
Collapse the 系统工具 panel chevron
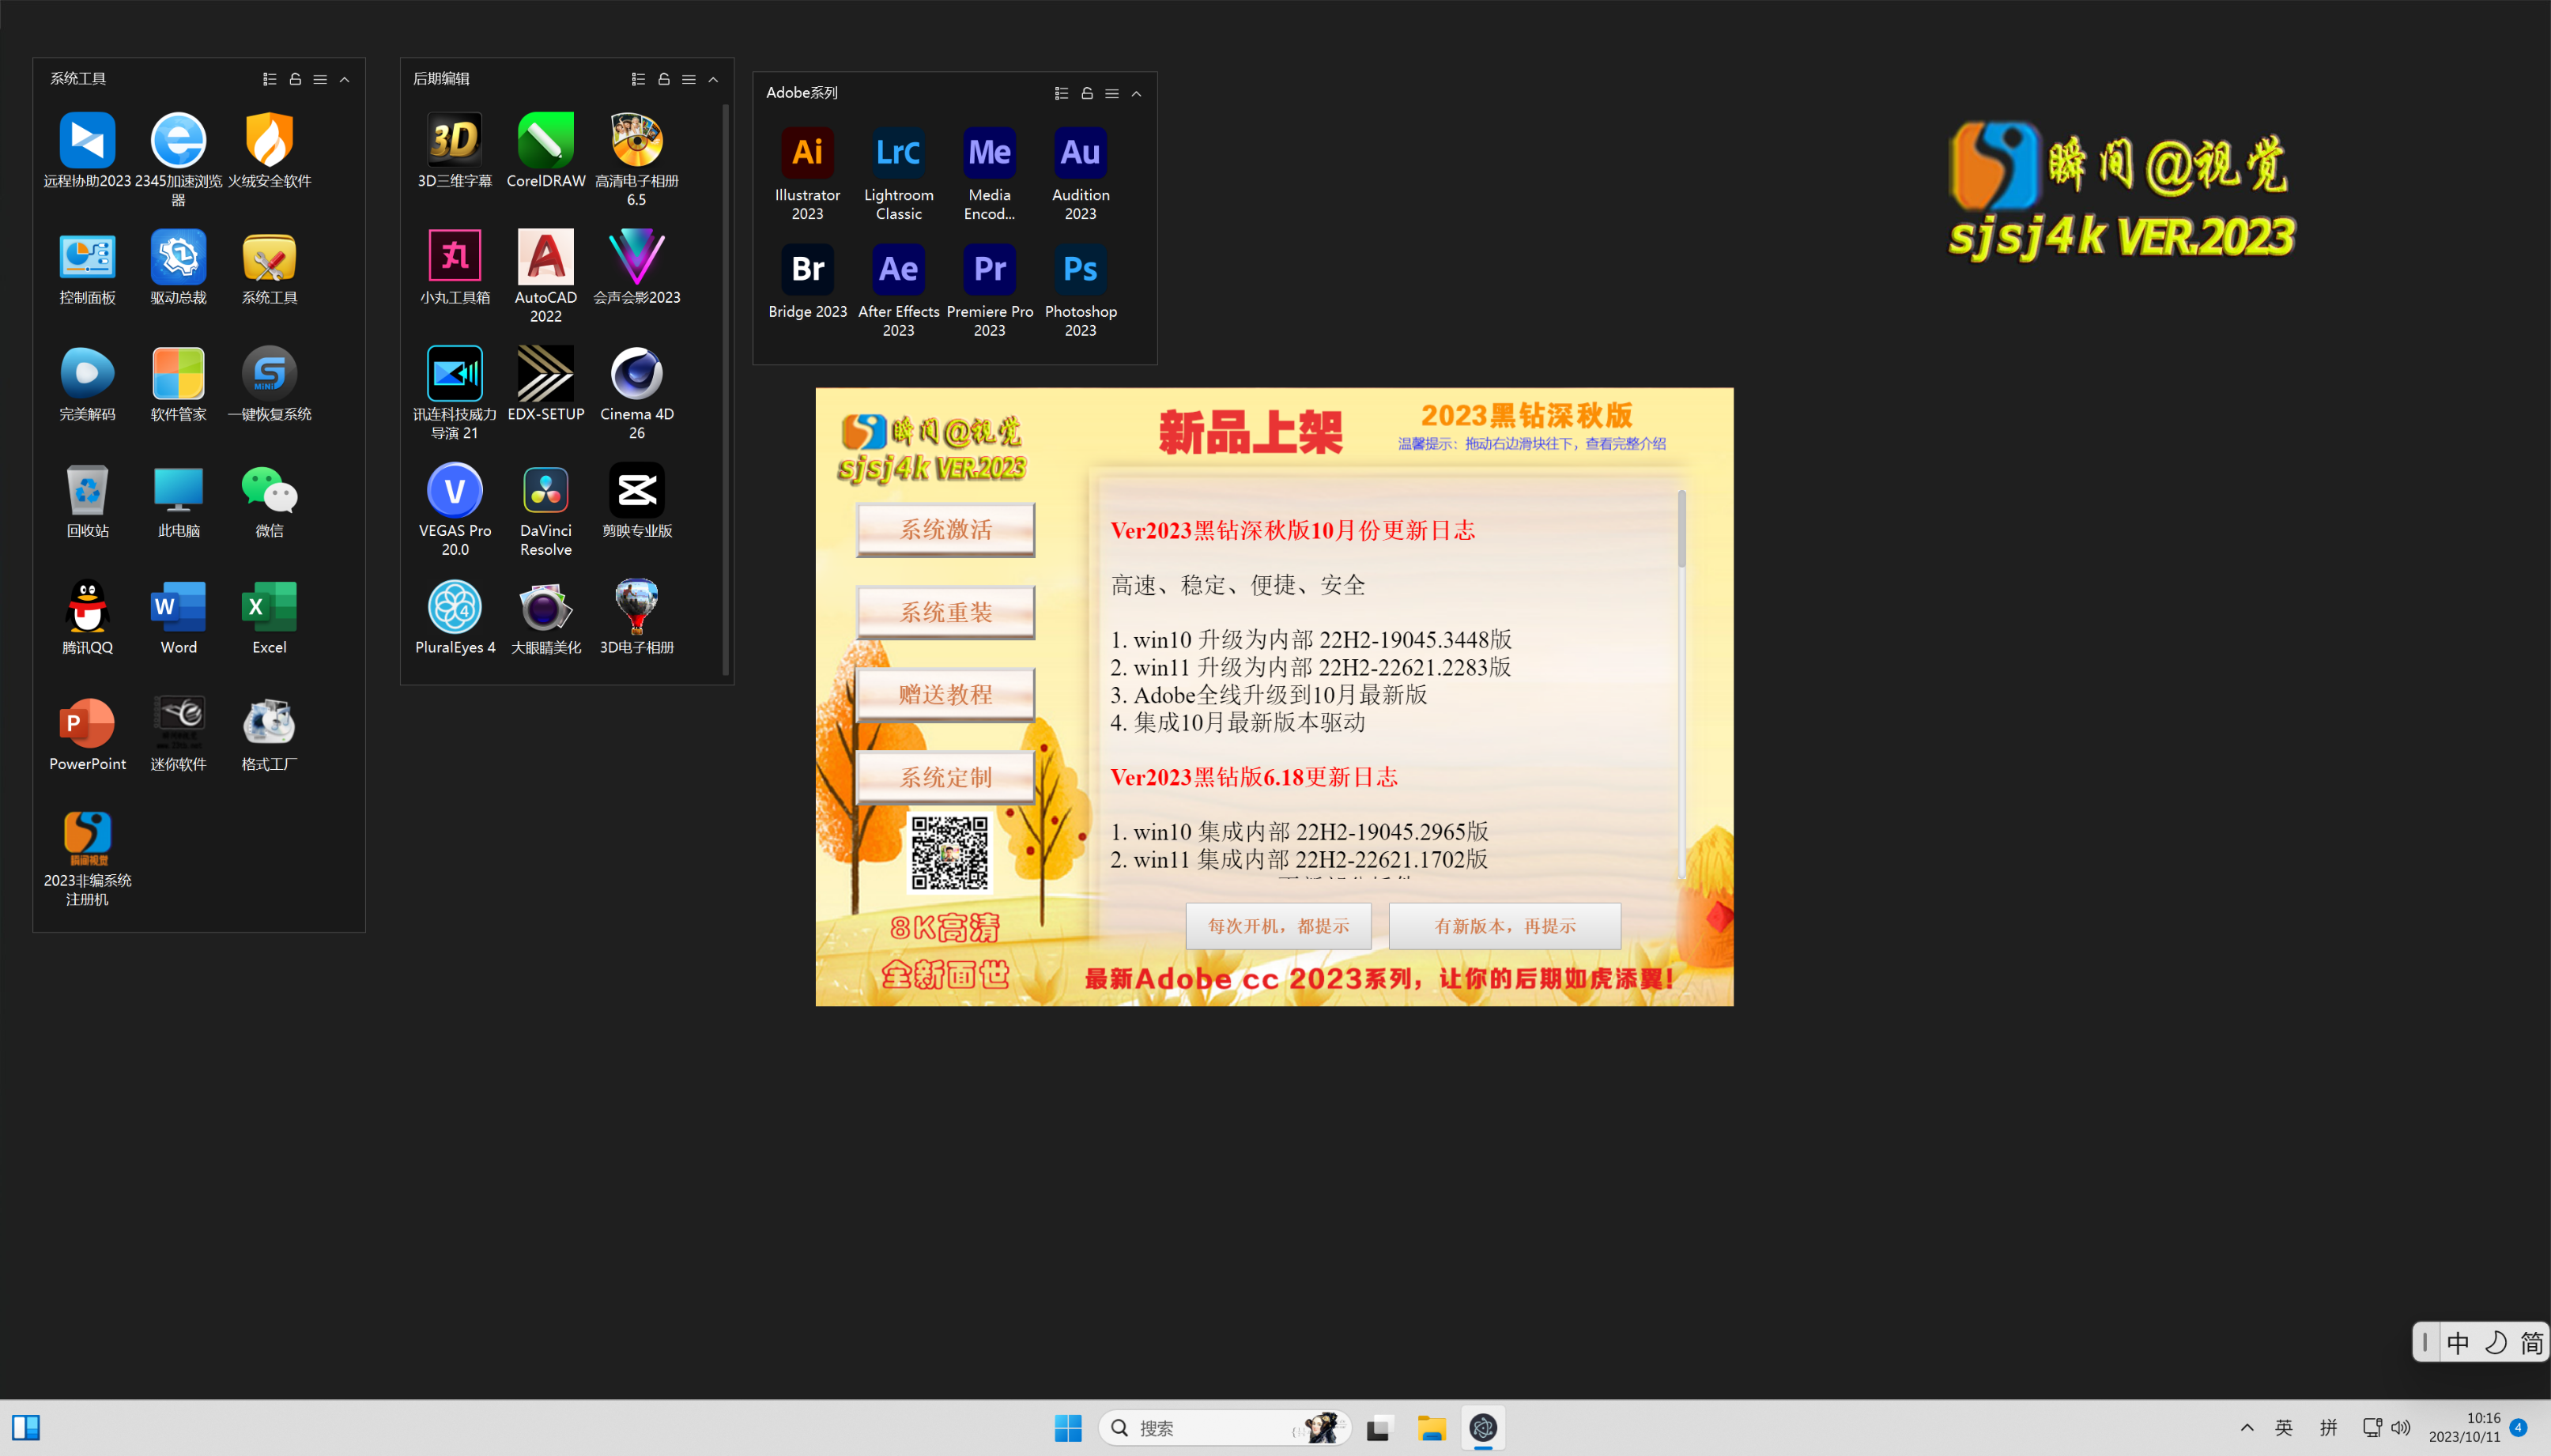coord(344,79)
